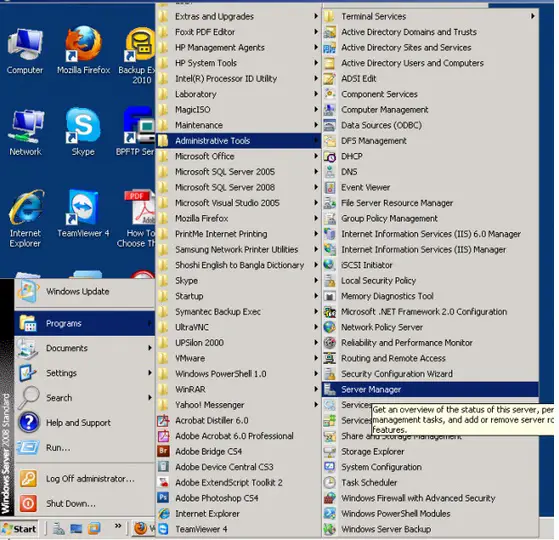Show hidden Quick Launch items chevron
559x540 pixels.
point(118,526)
